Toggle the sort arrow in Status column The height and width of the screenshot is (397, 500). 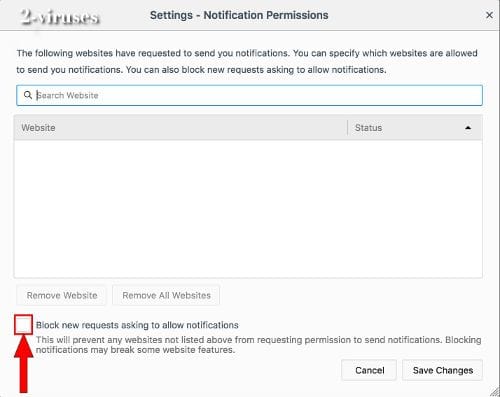468,128
